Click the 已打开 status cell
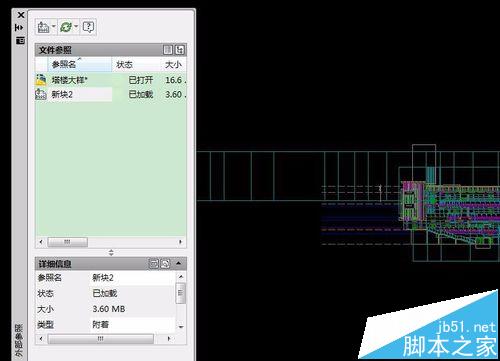This screenshot has width=500, height=361. [x=141, y=80]
